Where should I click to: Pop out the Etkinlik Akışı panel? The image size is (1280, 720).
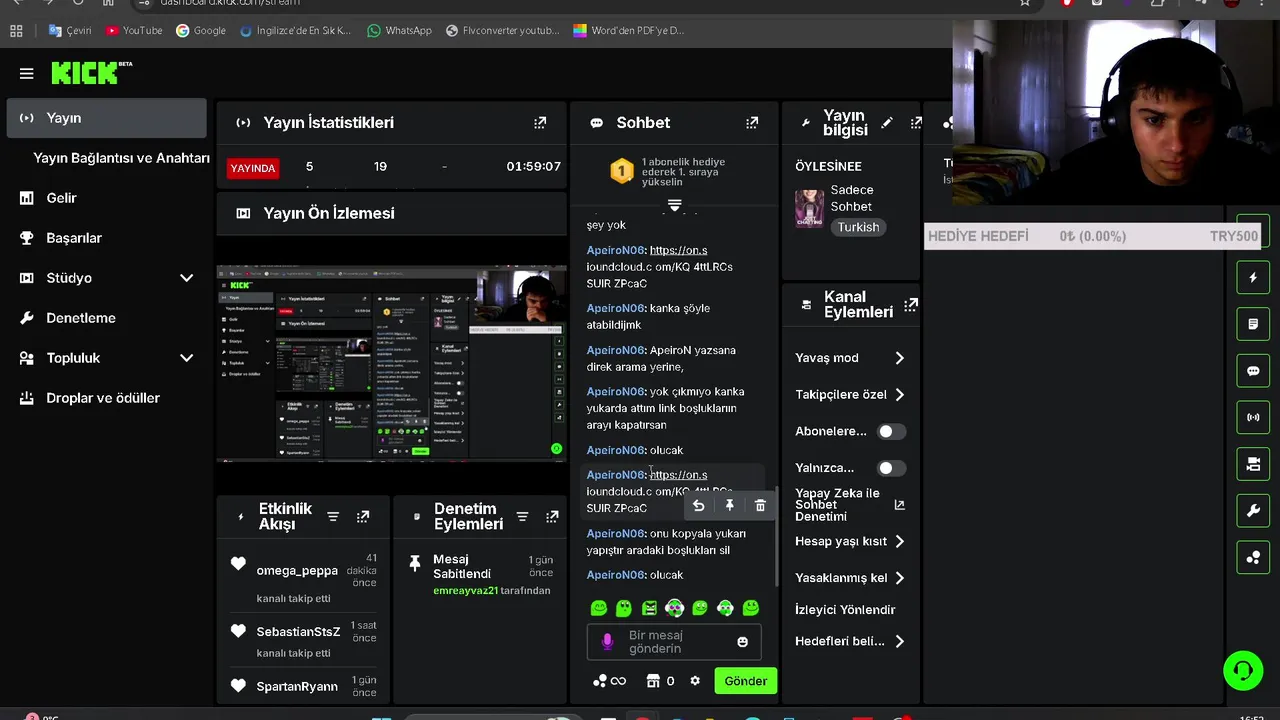coord(363,516)
